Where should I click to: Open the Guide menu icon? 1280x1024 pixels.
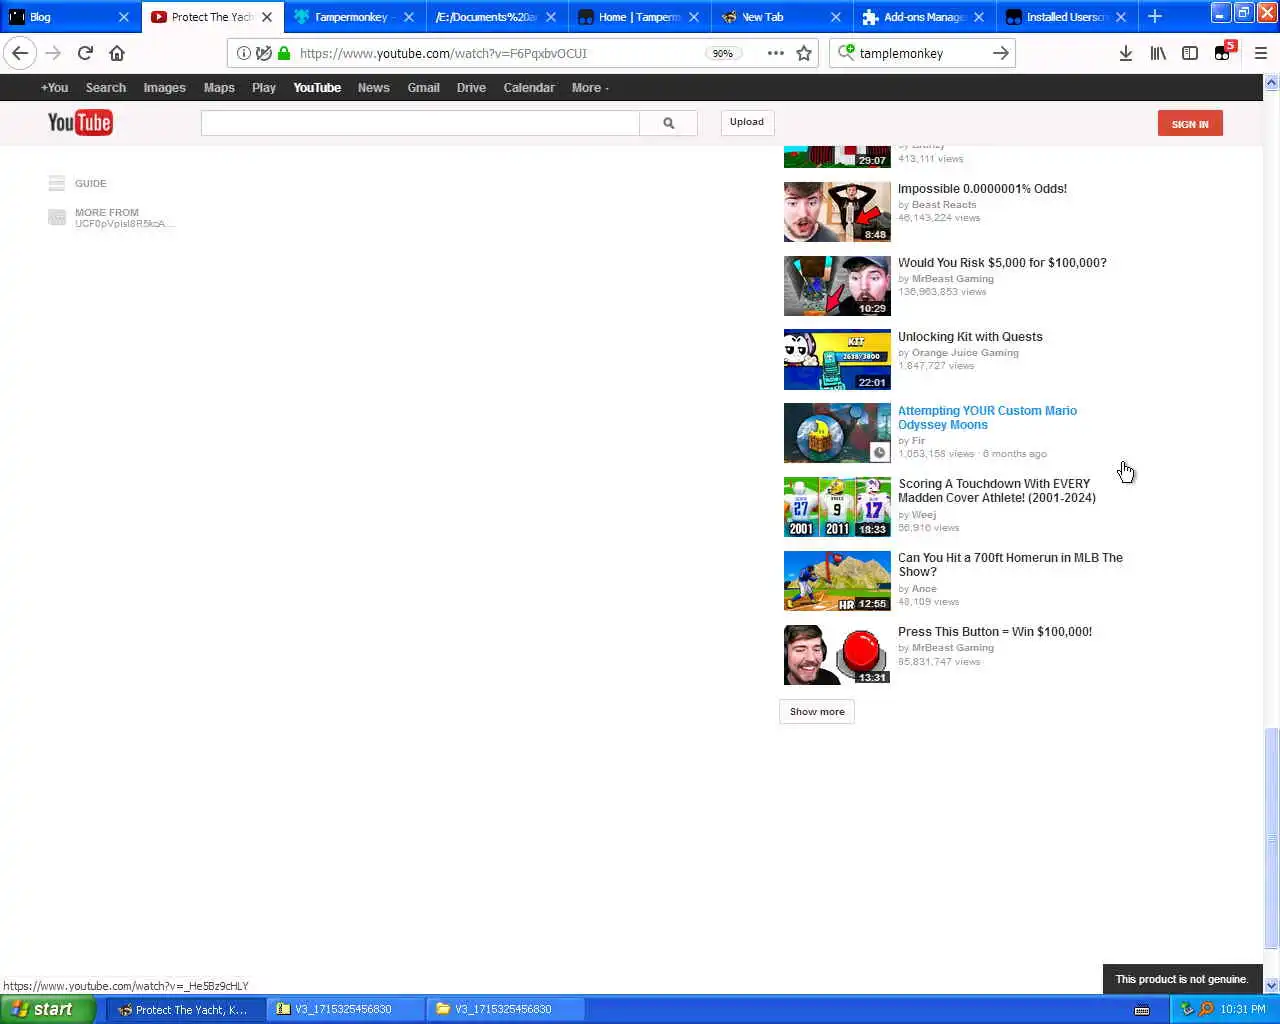coord(57,183)
